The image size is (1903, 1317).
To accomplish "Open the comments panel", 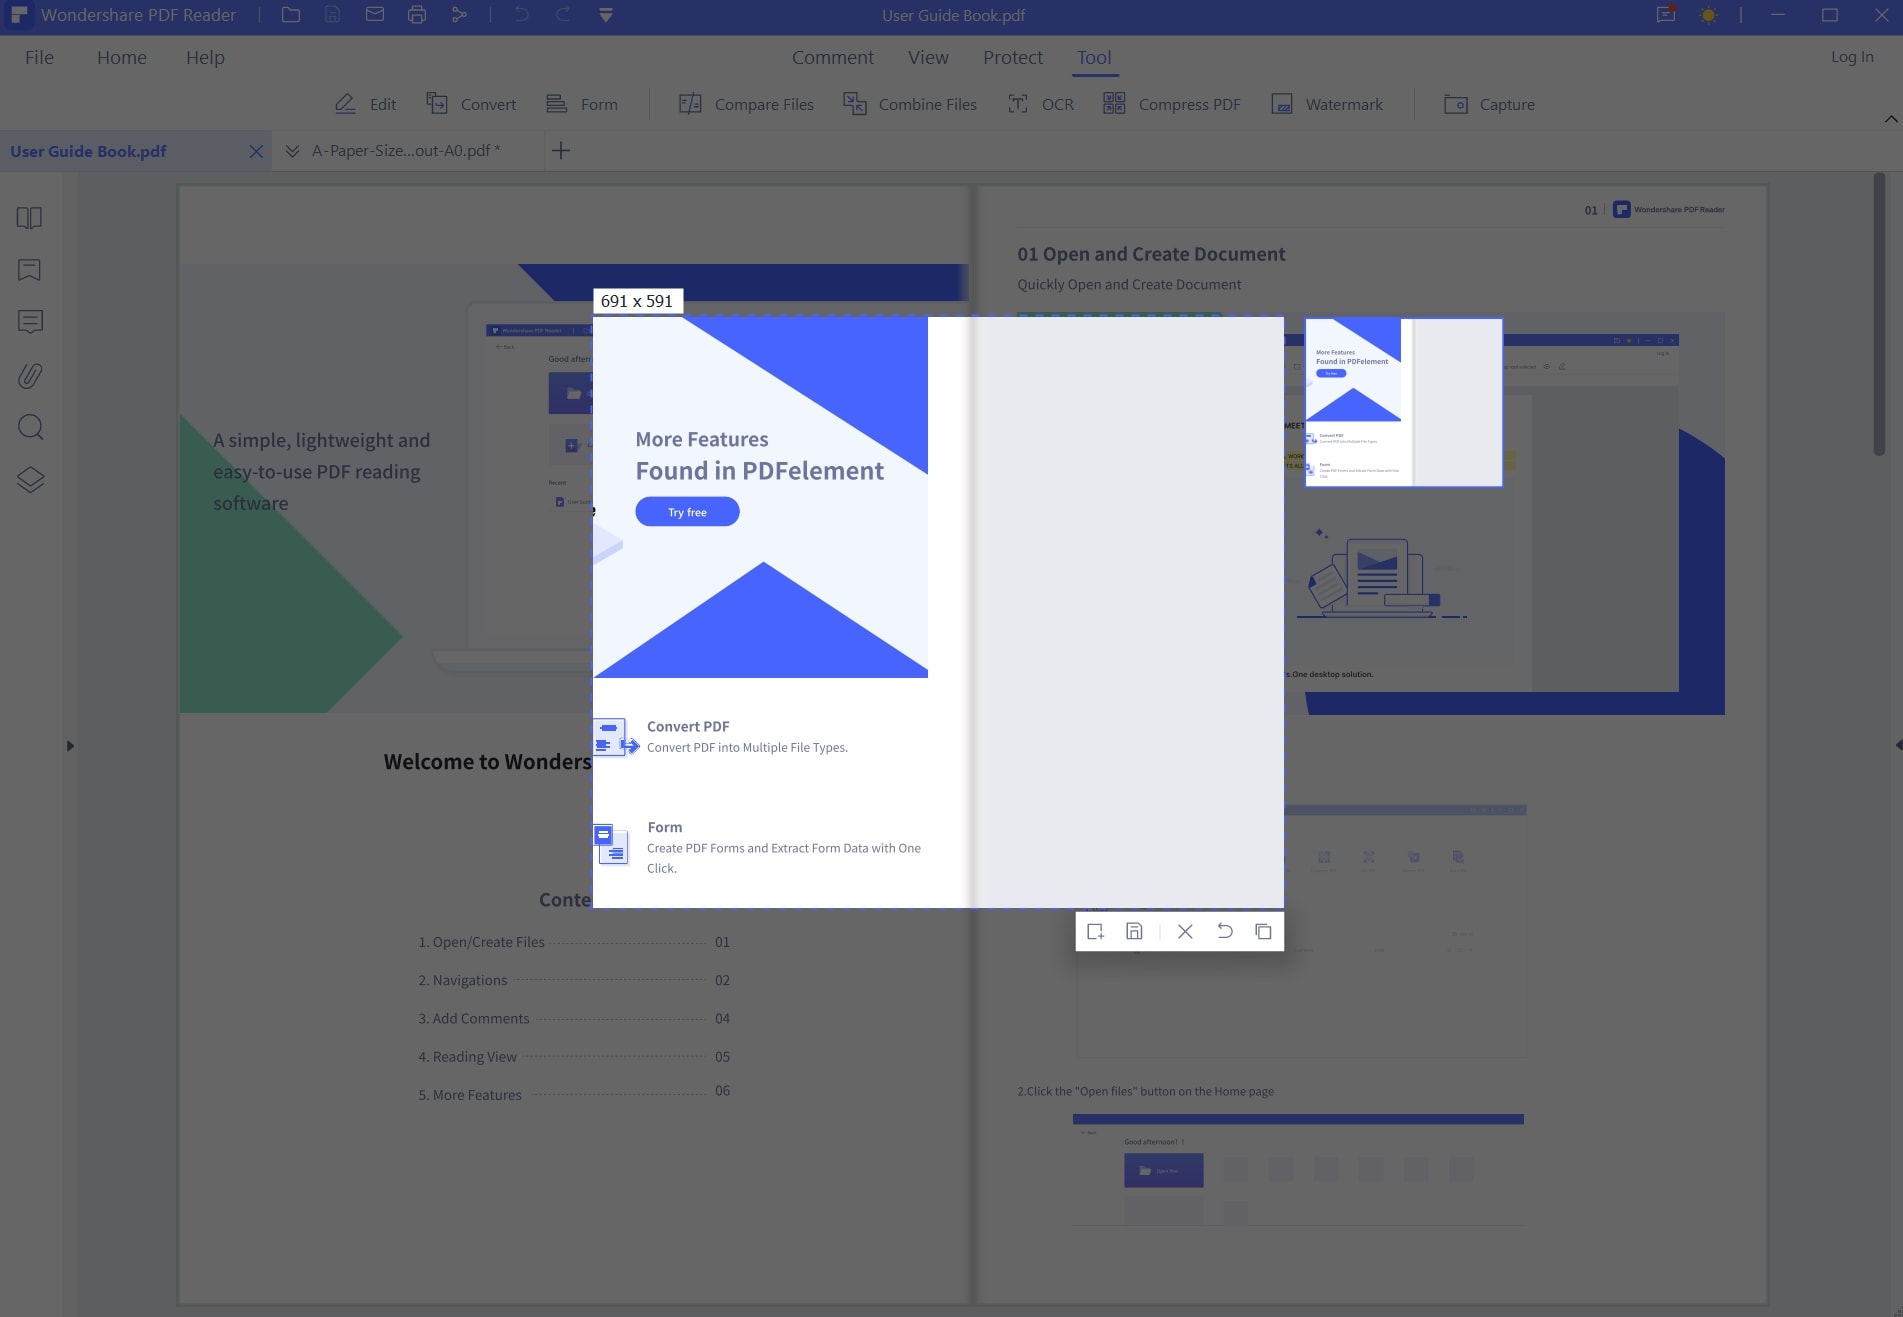I will (30, 322).
